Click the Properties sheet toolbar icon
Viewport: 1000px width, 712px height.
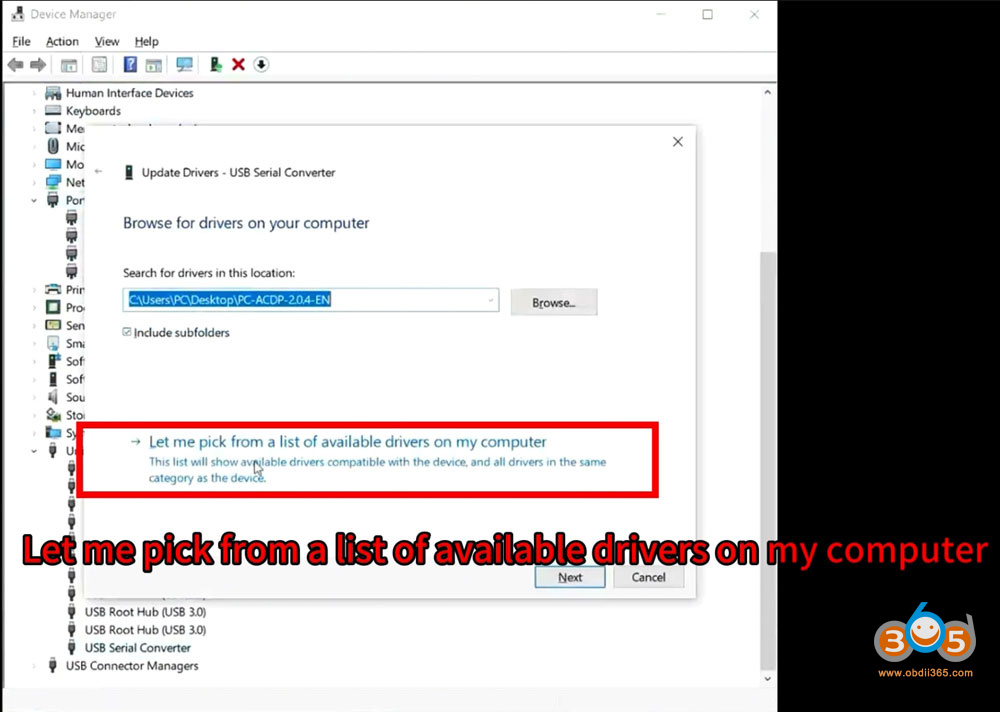pyautogui.click(x=99, y=65)
